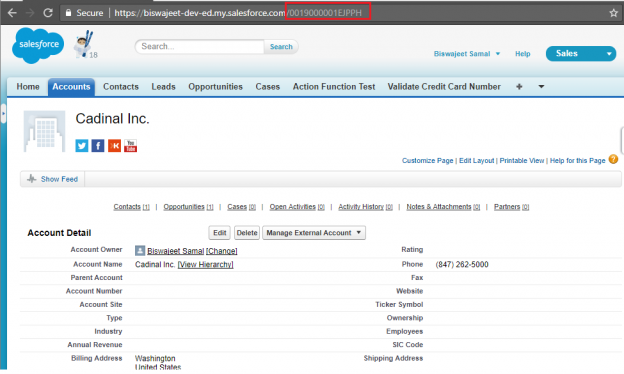The width and height of the screenshot is (624, 374).
Task: Expand the tab overflow arrow
Action: [541, 87]
